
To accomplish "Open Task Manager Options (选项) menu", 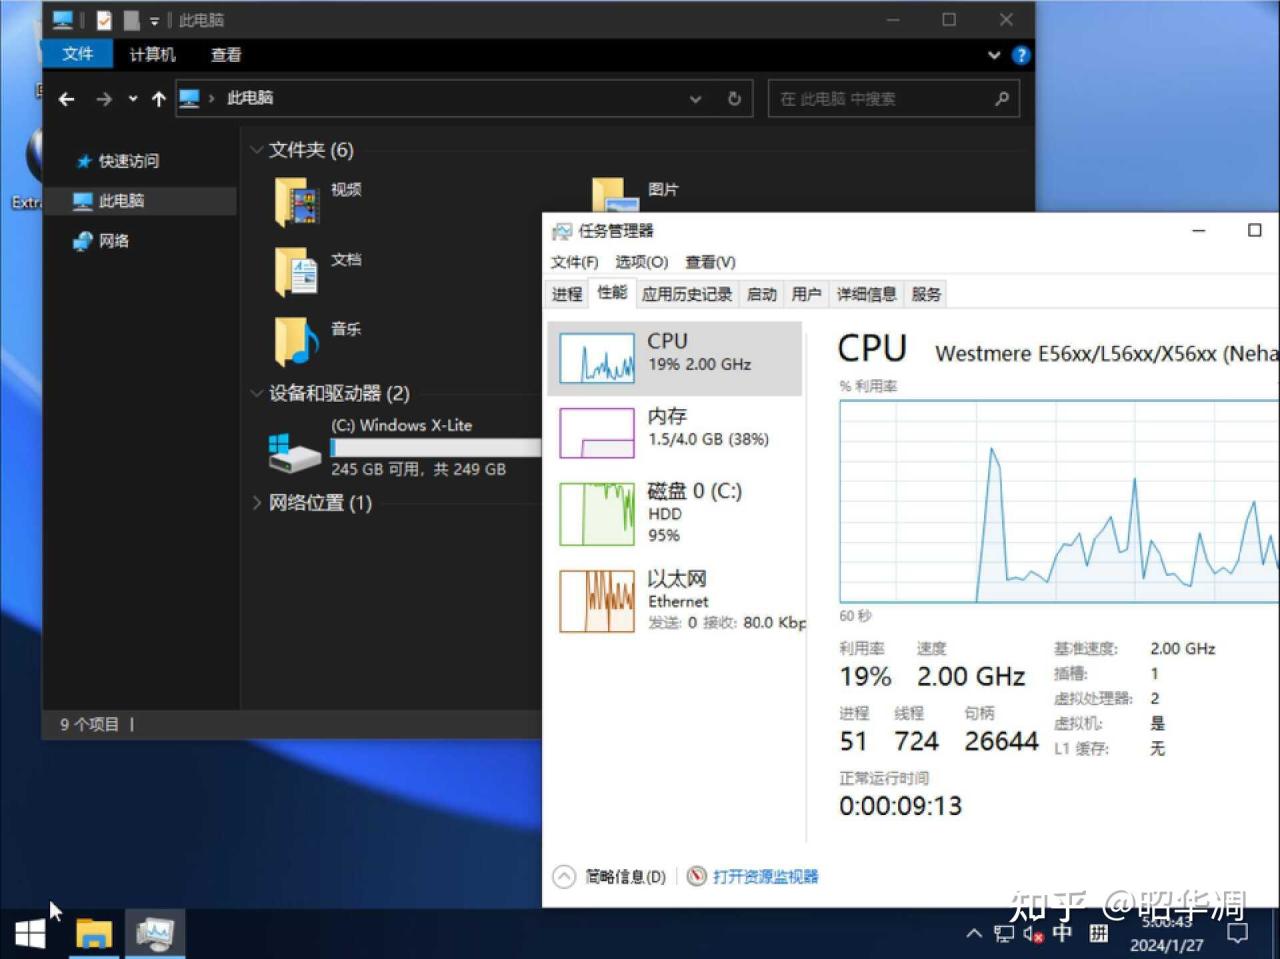I will pyautogui.click(x=641, y=262).
